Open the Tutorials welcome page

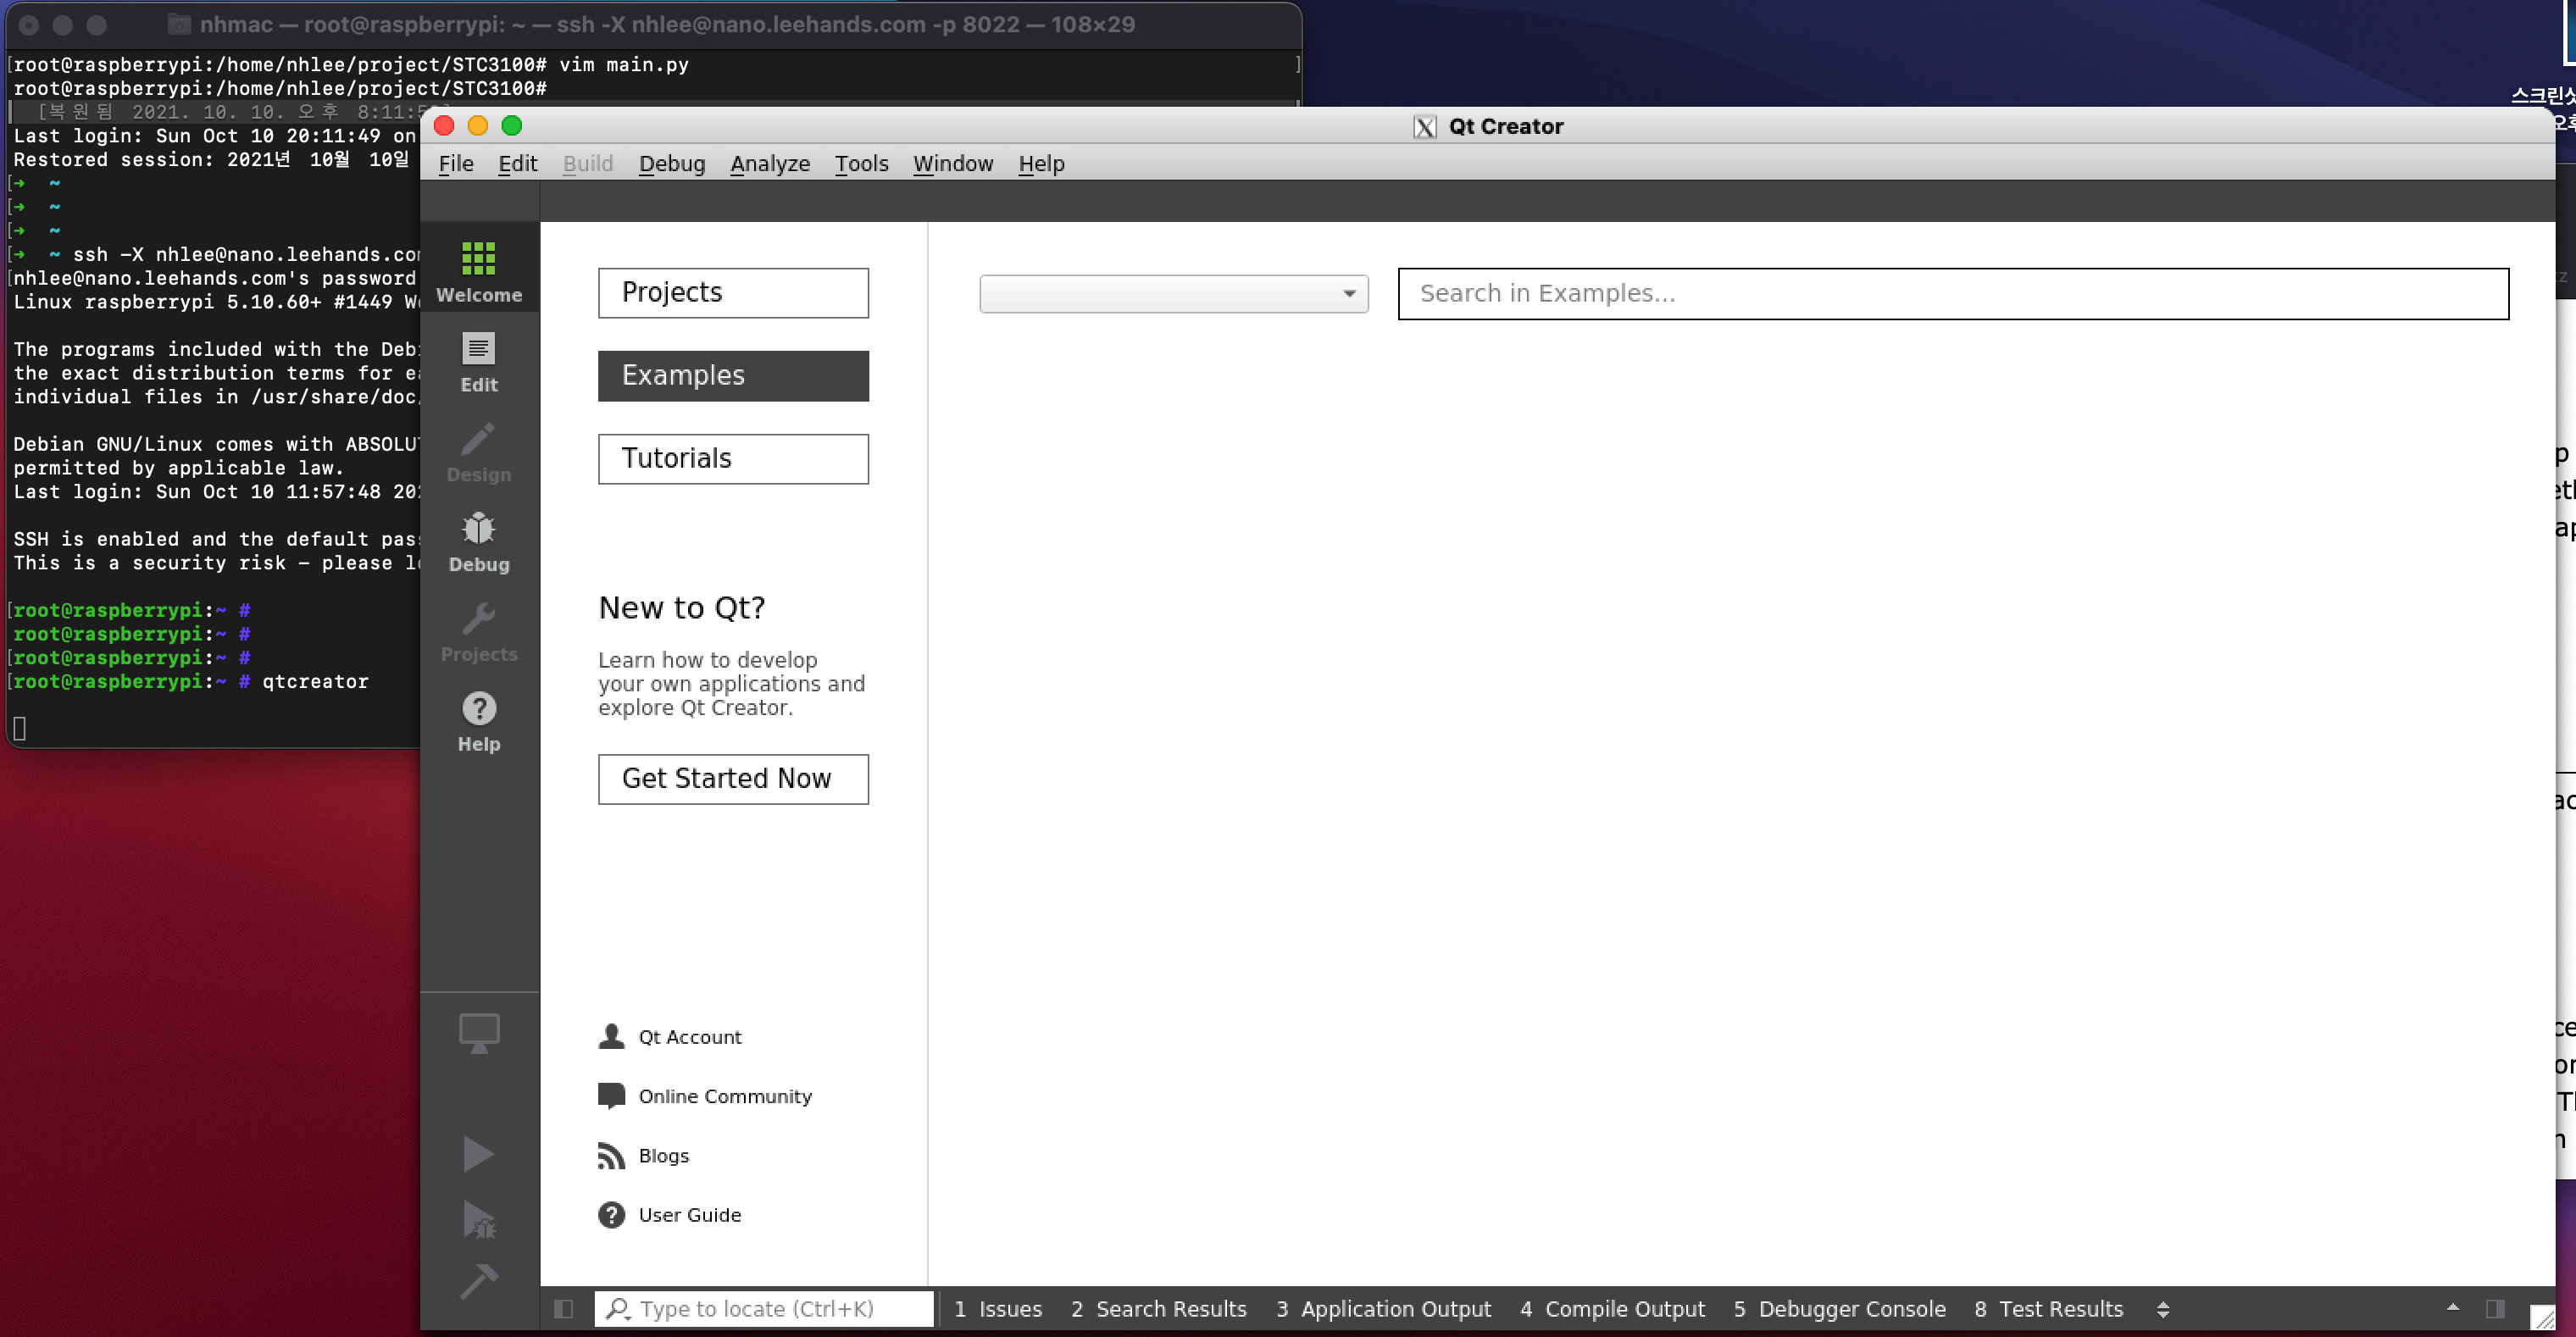(x=733, y=459)
